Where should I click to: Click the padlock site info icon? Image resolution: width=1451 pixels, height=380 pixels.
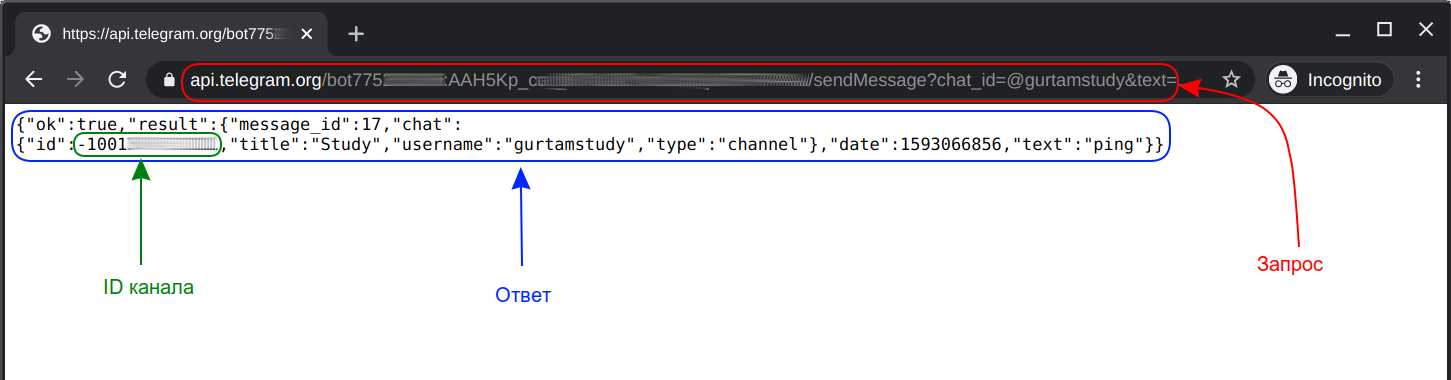(x=167, y=80)
